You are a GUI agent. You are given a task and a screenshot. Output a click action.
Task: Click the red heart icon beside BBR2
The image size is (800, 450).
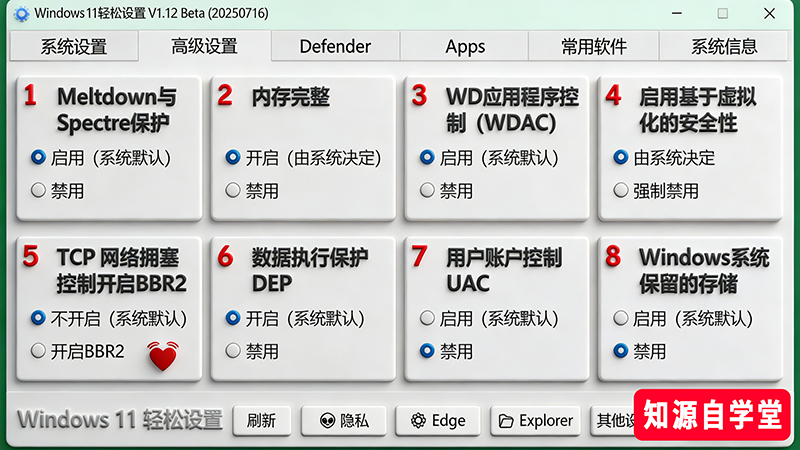(161, 355)
